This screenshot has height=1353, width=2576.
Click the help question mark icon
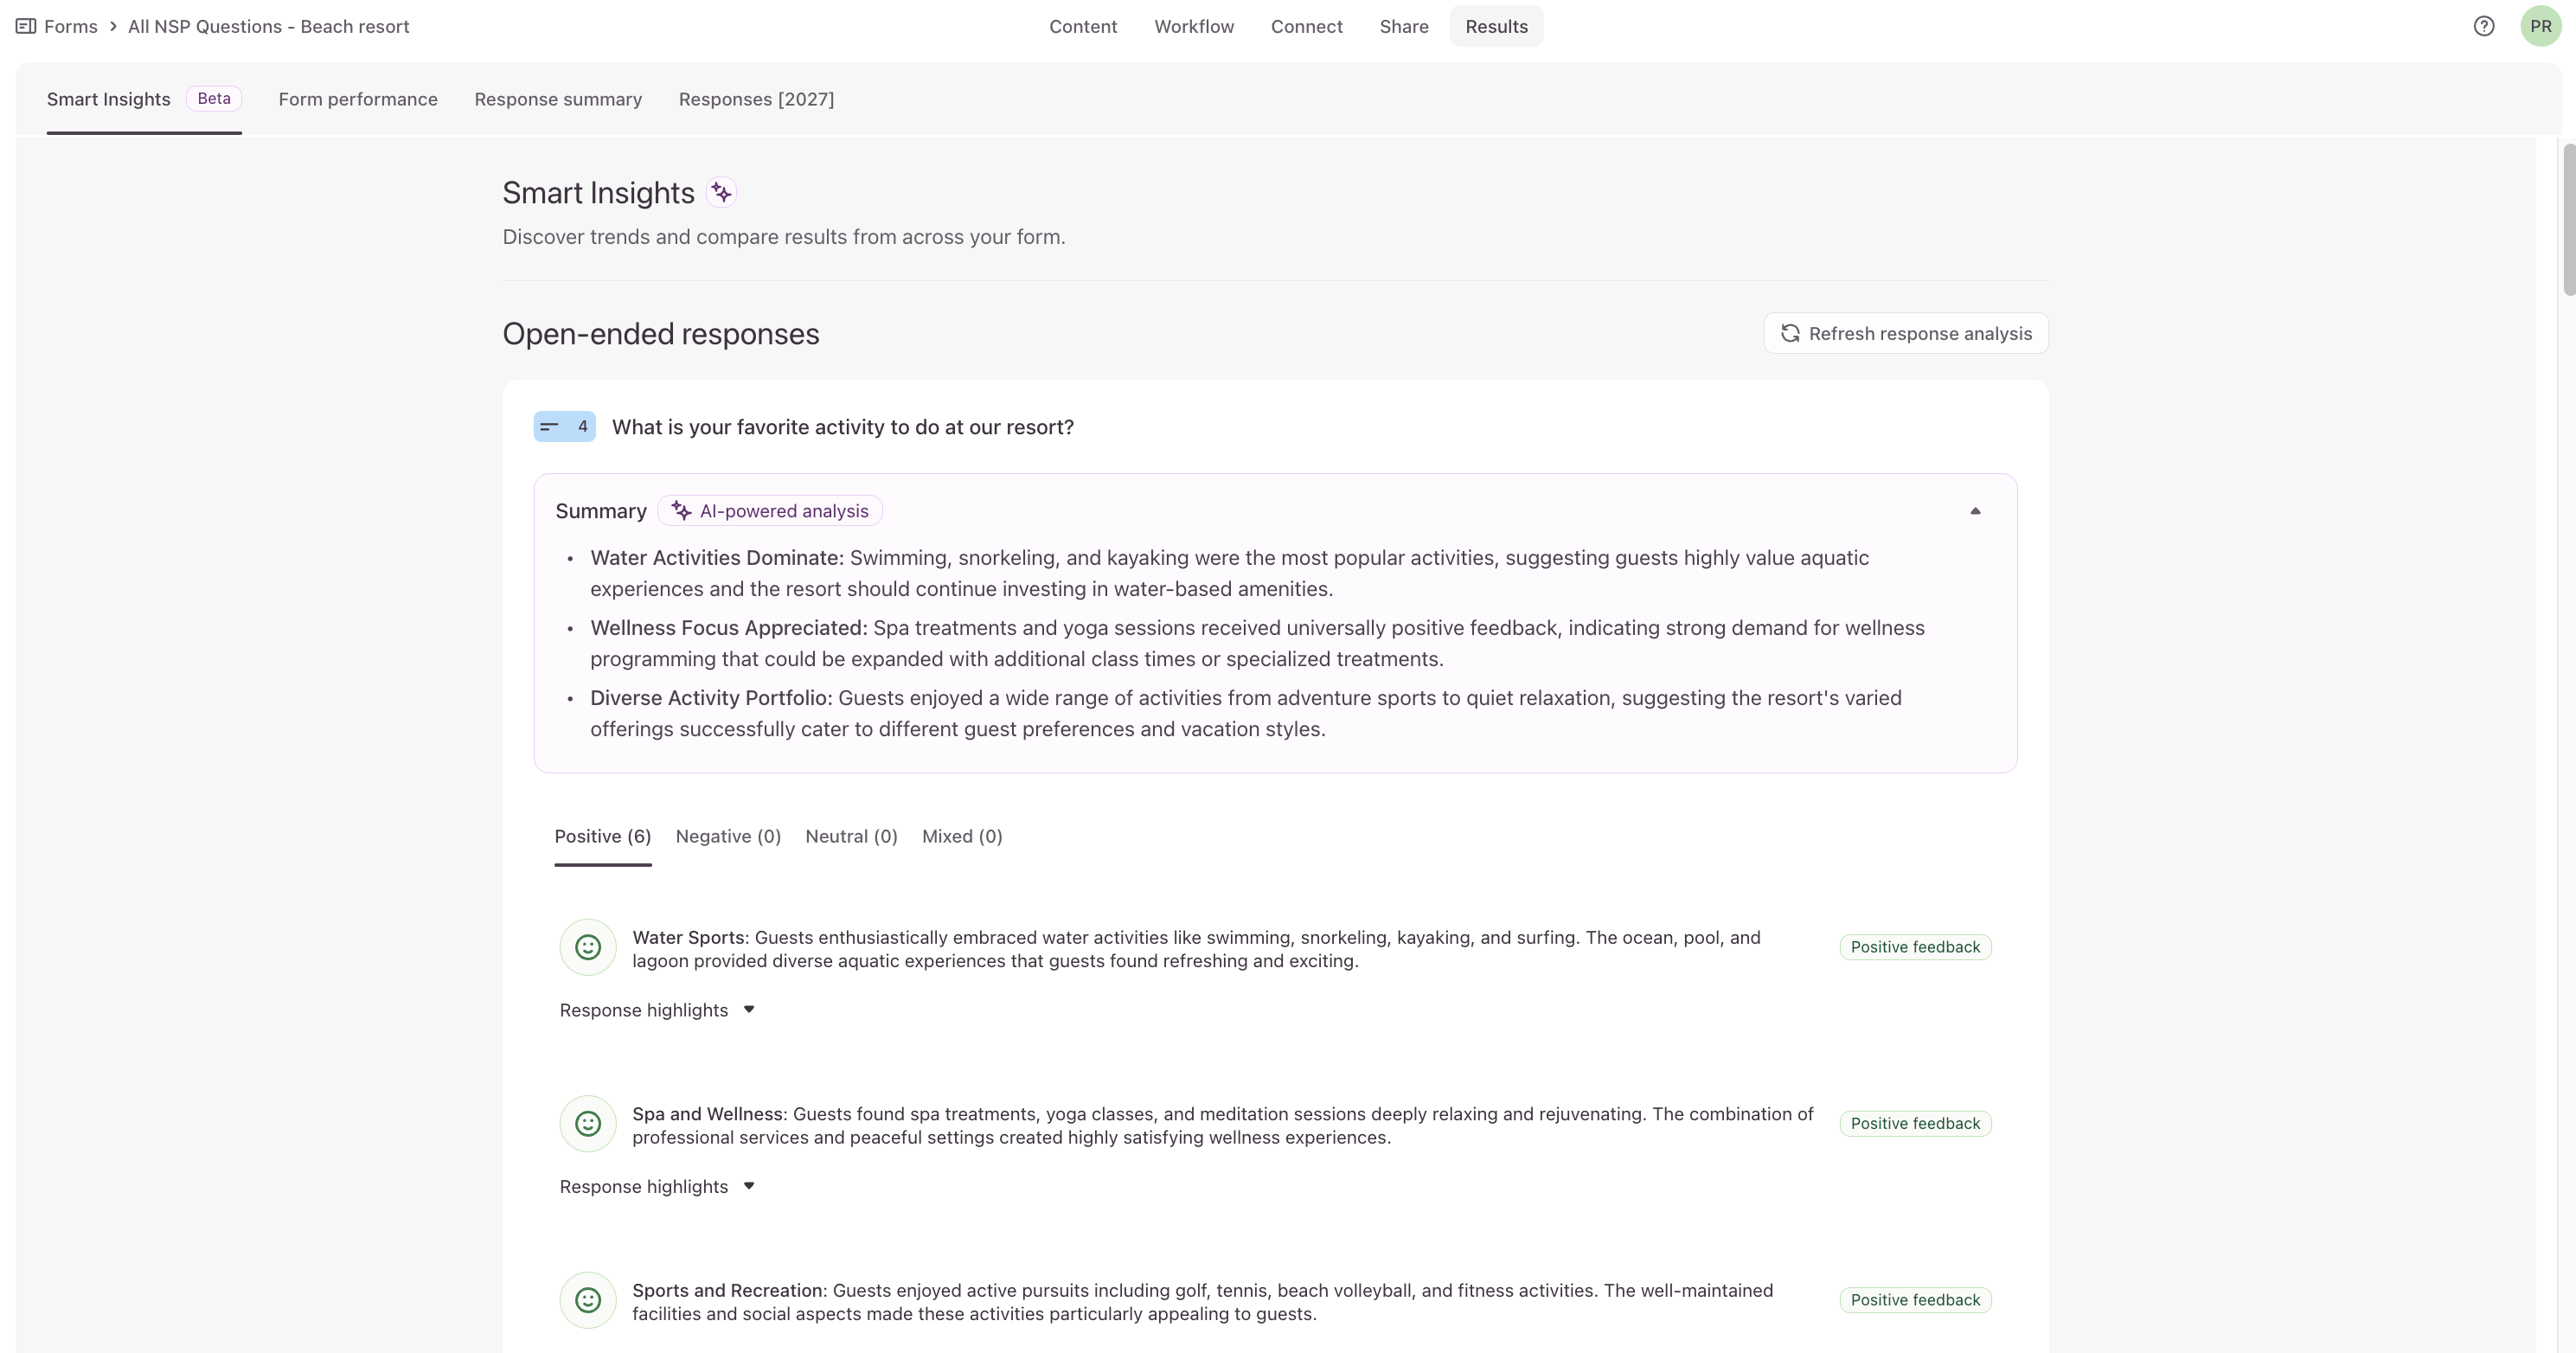pos(2483,26)
